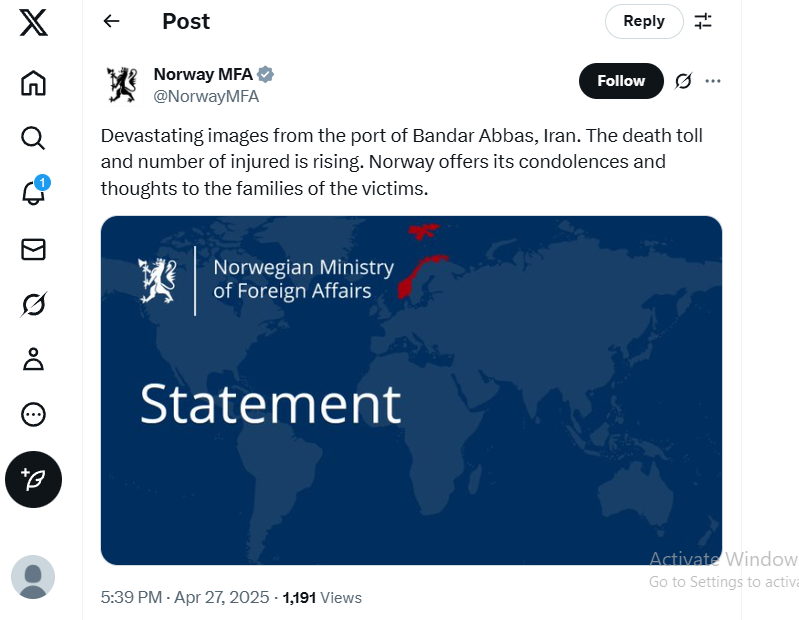Open the Profile person icon
This screenshot has height=620, width=799.
33,359
